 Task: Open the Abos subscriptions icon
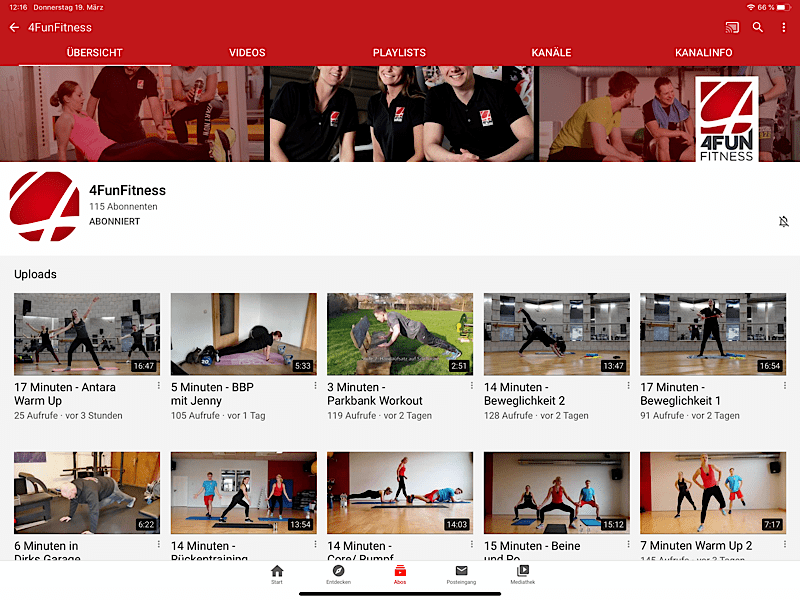[400, 574]
